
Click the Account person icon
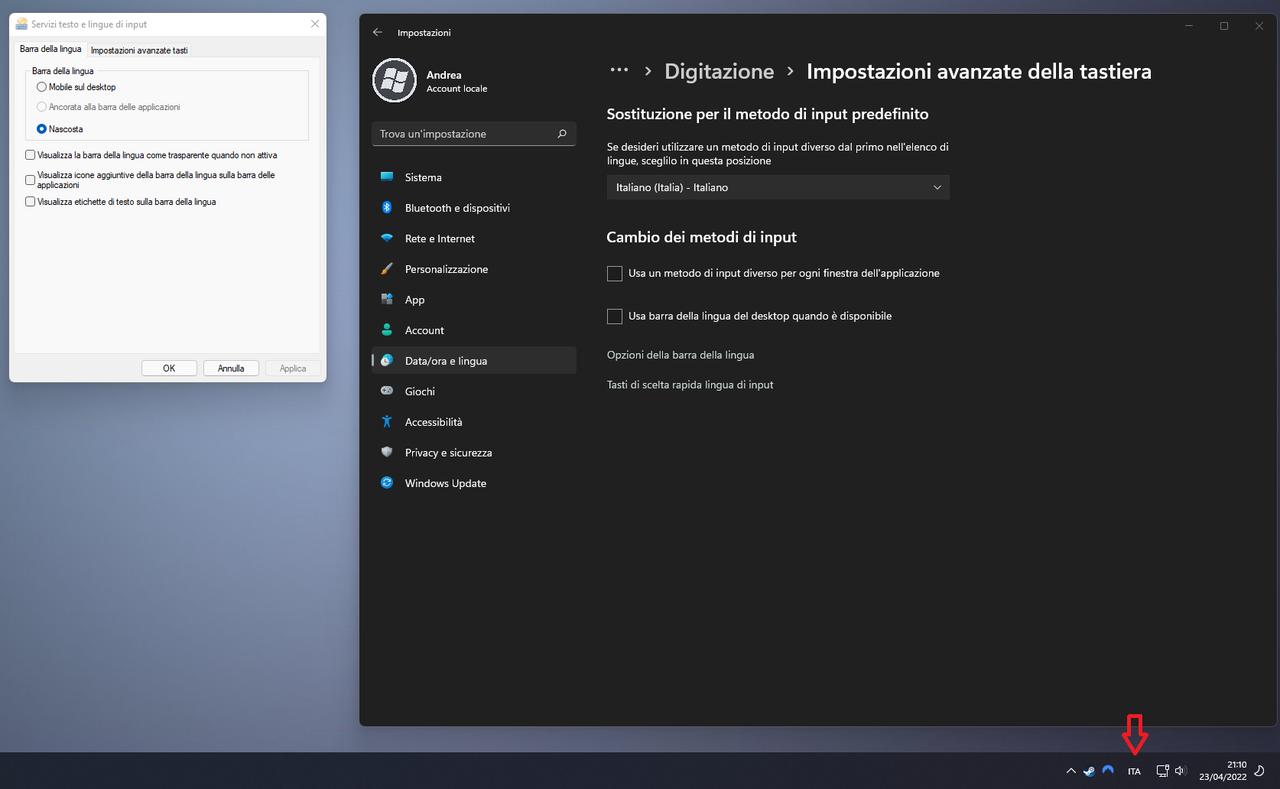pos(387,330)
